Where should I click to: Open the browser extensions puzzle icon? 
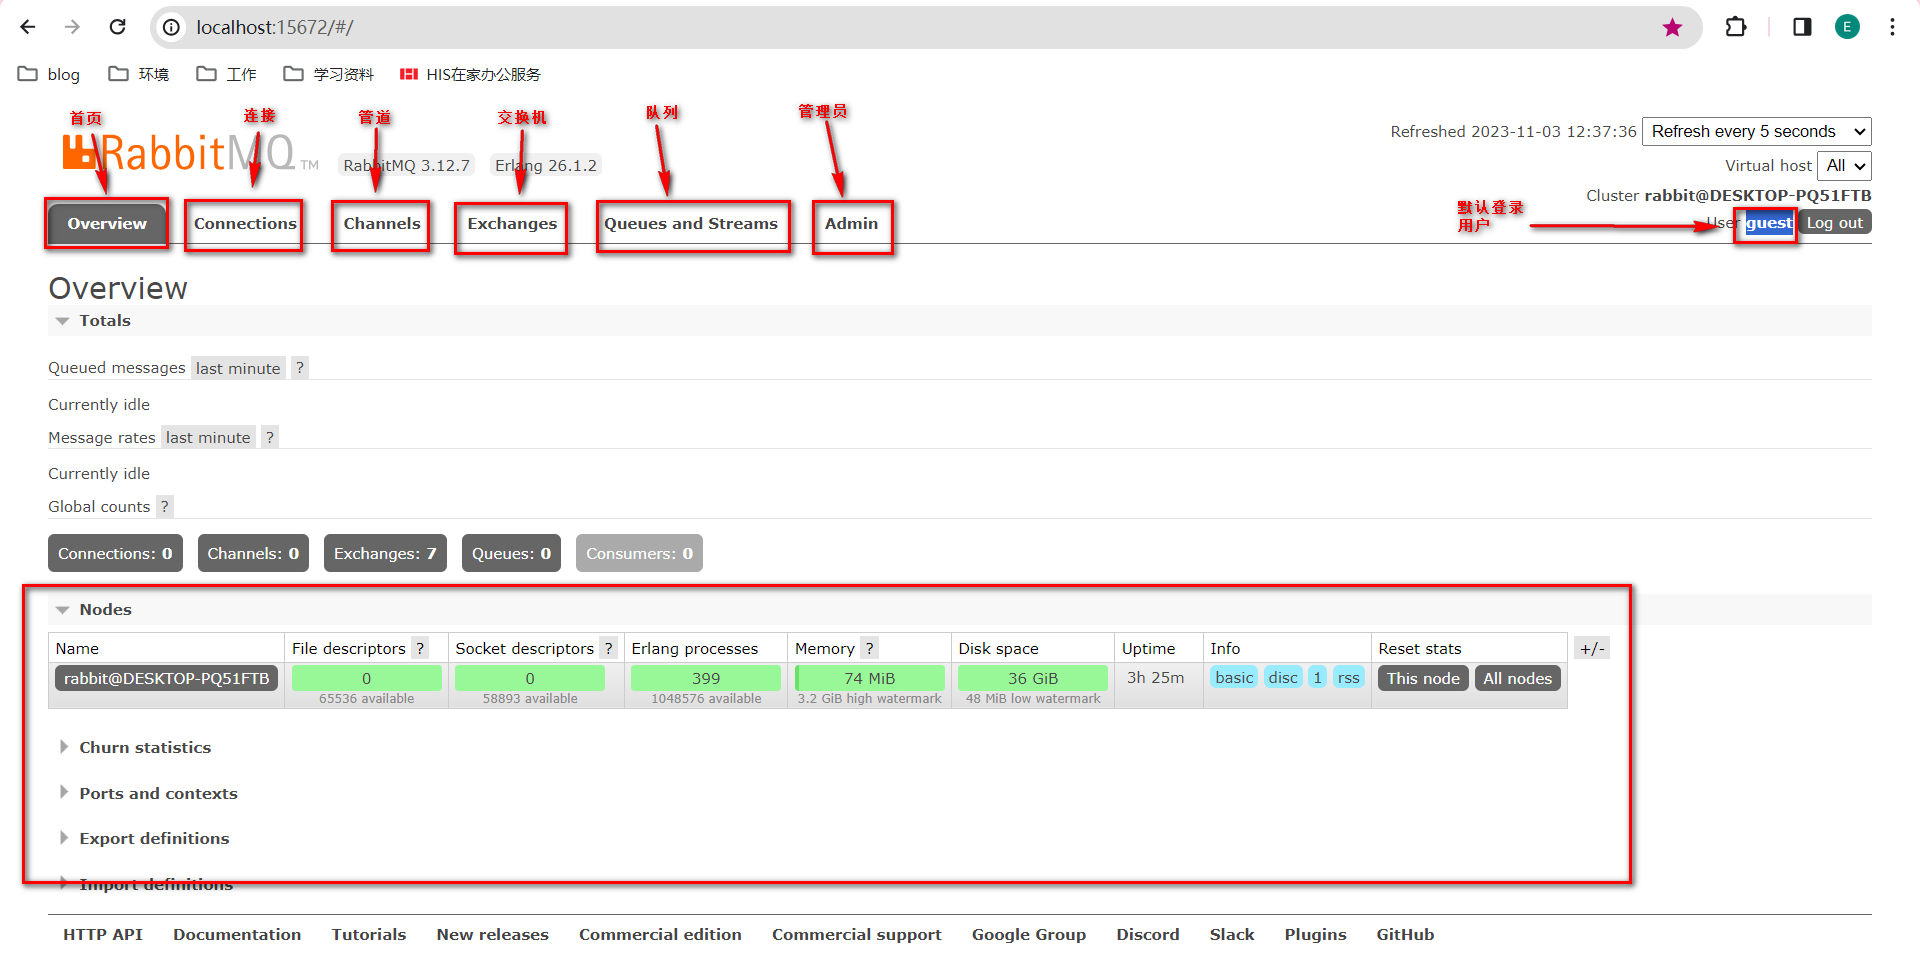click(x=1736, y=27)
